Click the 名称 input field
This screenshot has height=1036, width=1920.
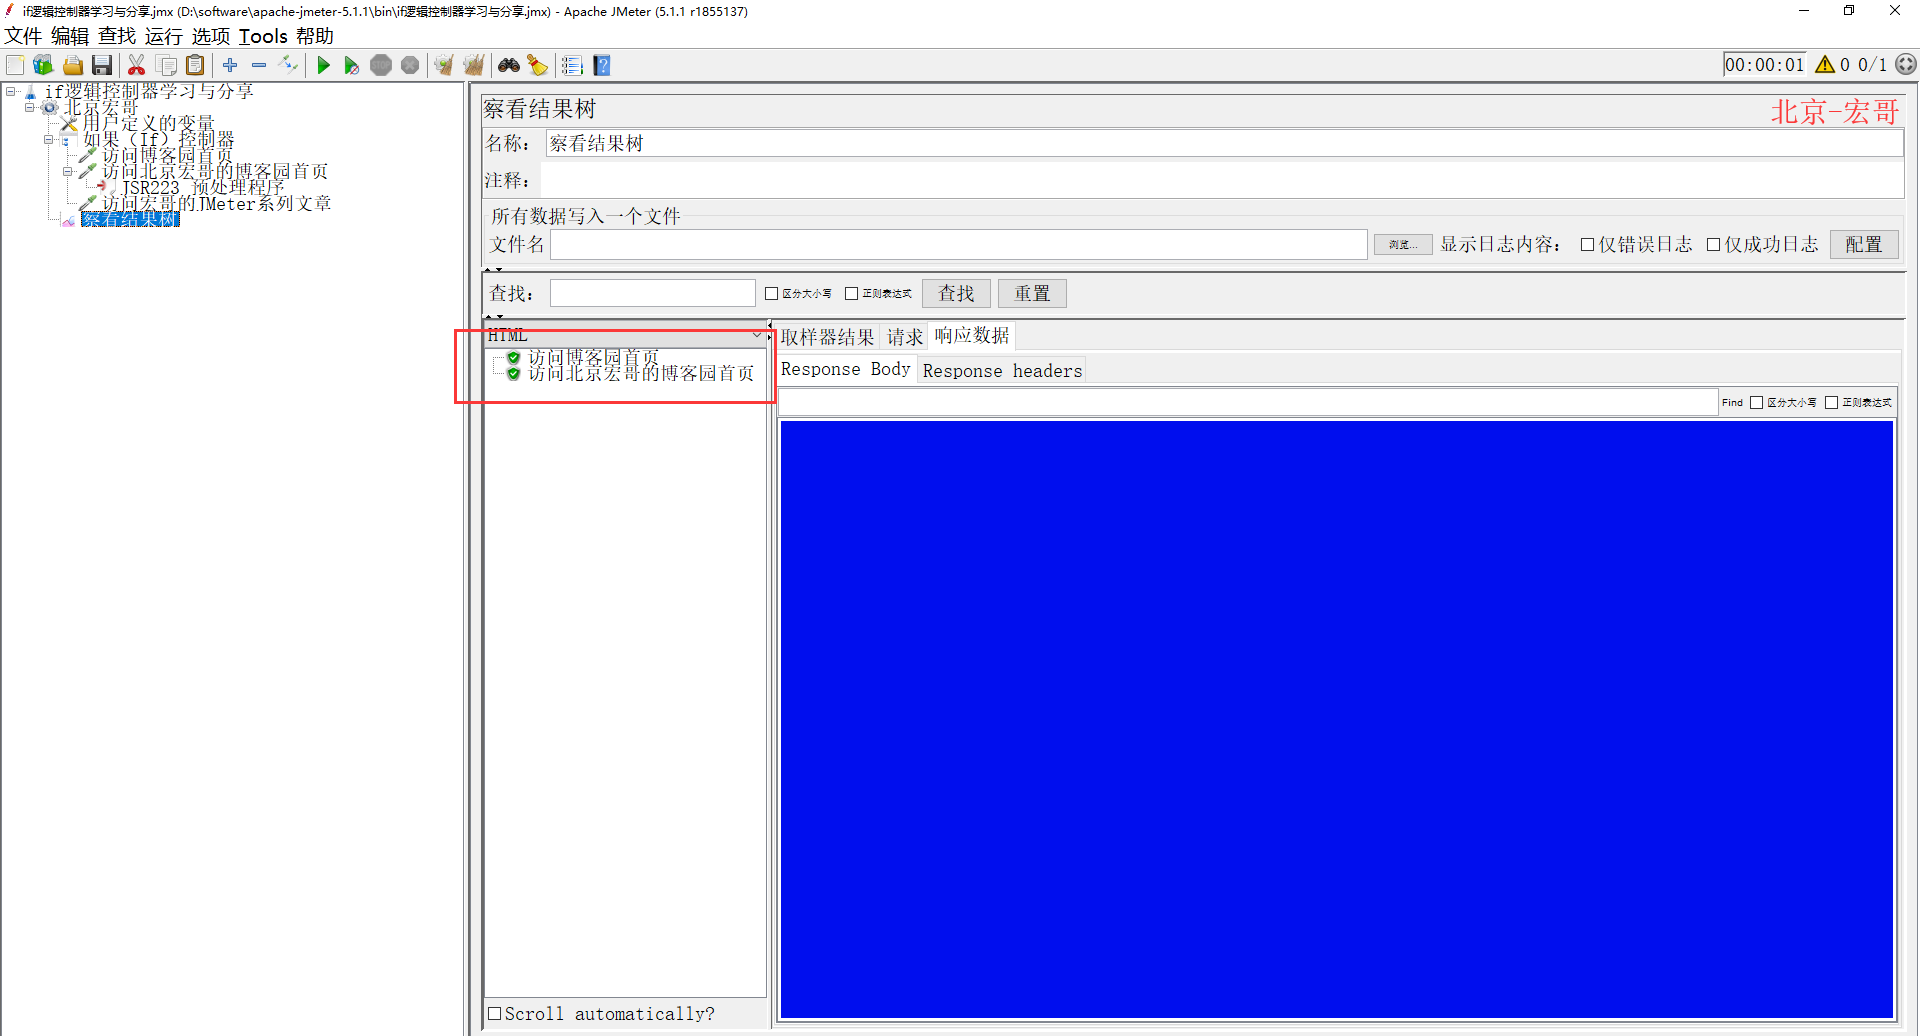pos(1224,143)
